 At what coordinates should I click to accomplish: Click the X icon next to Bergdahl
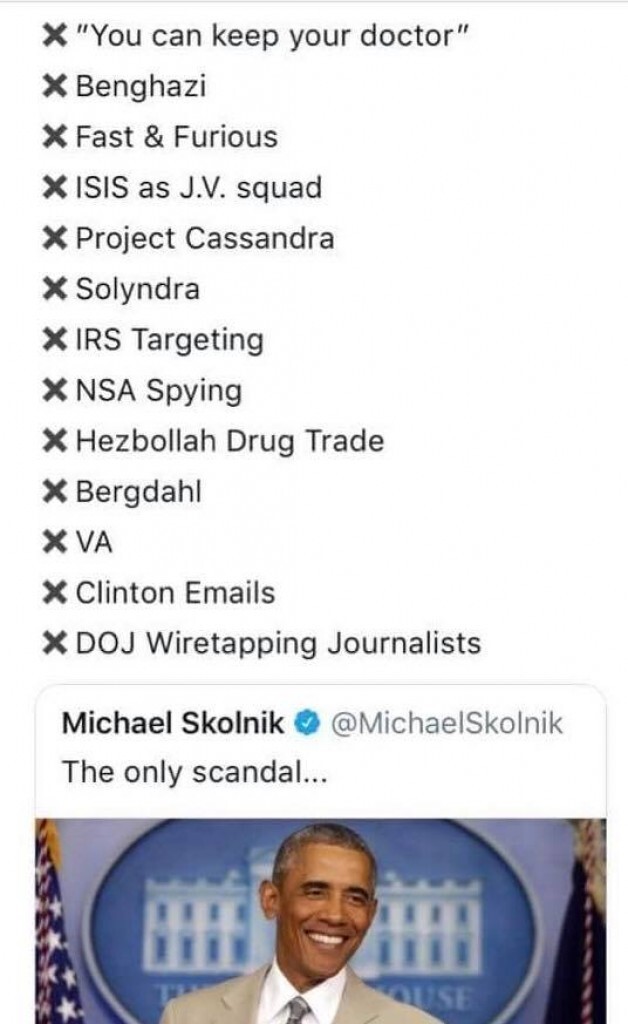point(55,492)
